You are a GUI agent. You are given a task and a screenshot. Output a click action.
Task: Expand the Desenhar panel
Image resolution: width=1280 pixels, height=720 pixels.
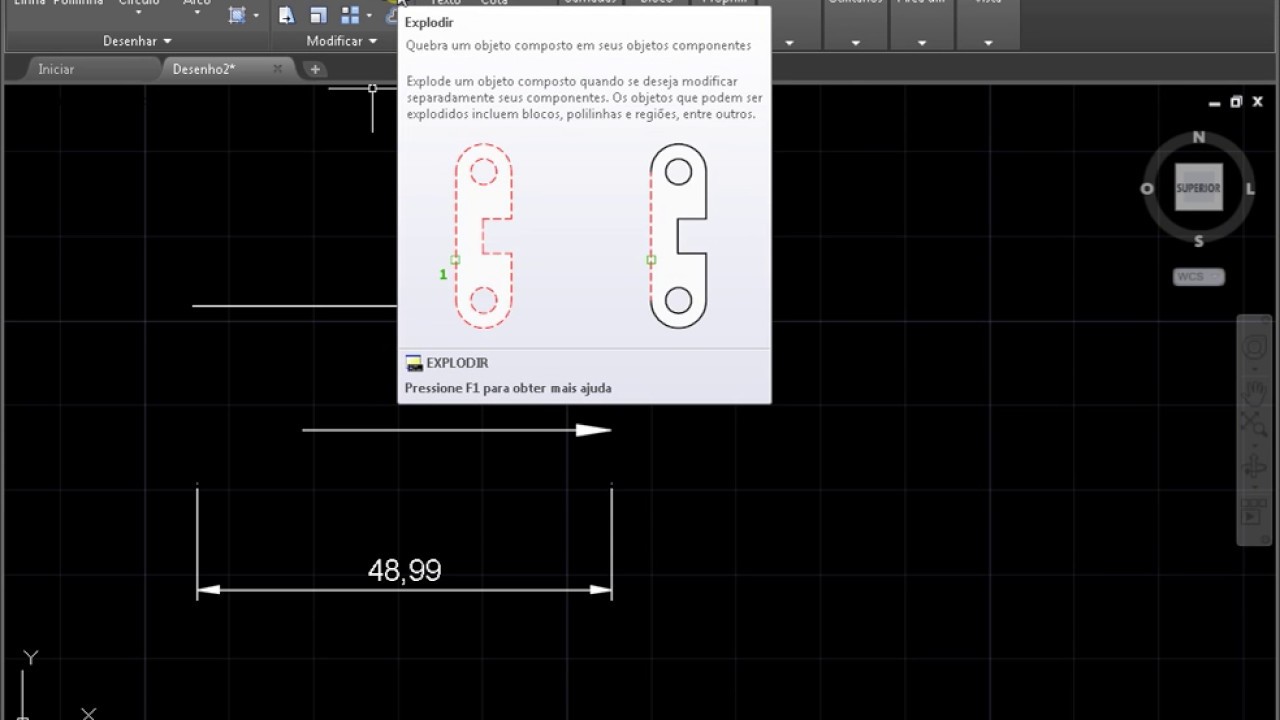[x=137, y=41]
